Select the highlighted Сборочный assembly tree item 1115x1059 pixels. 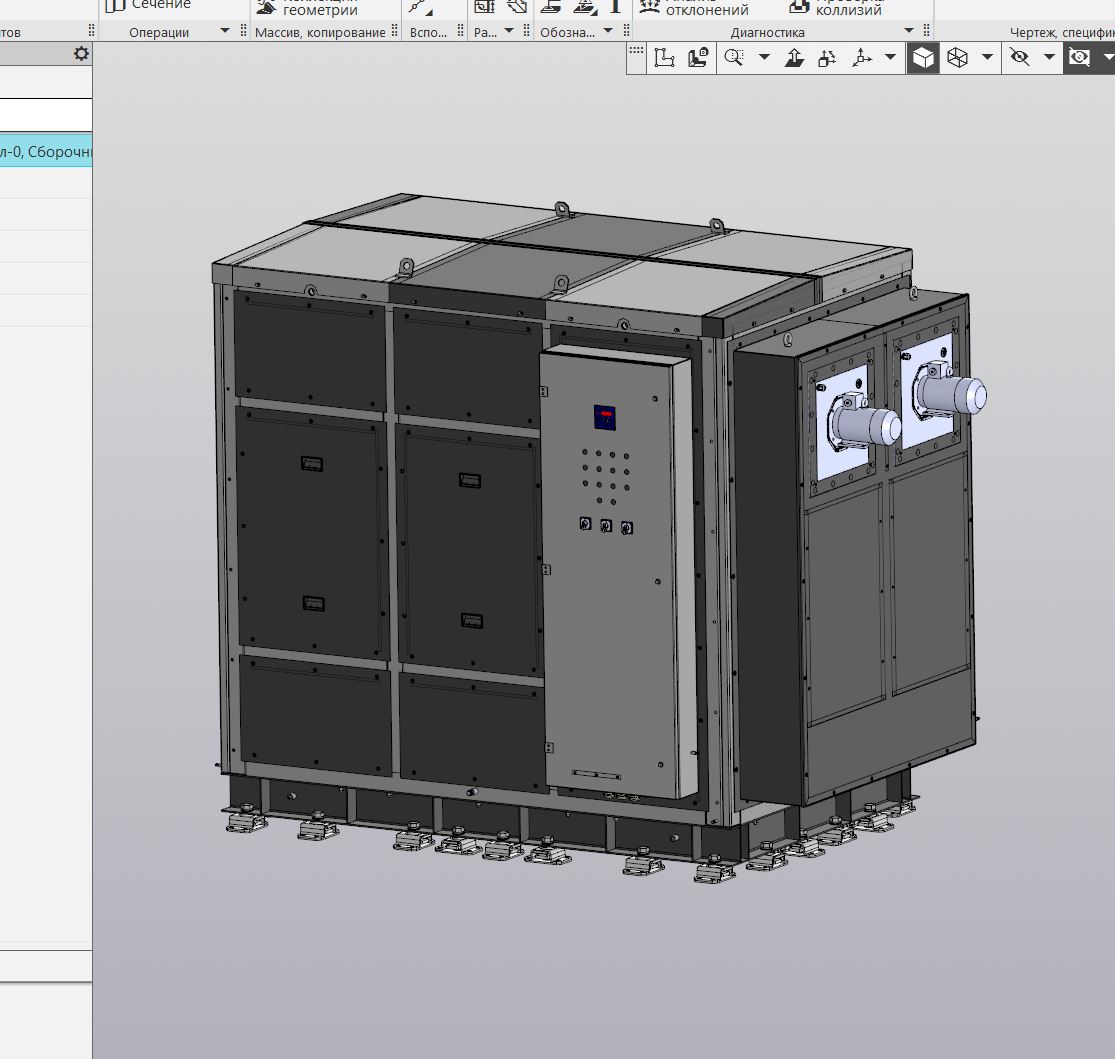(x=46, y=152)
